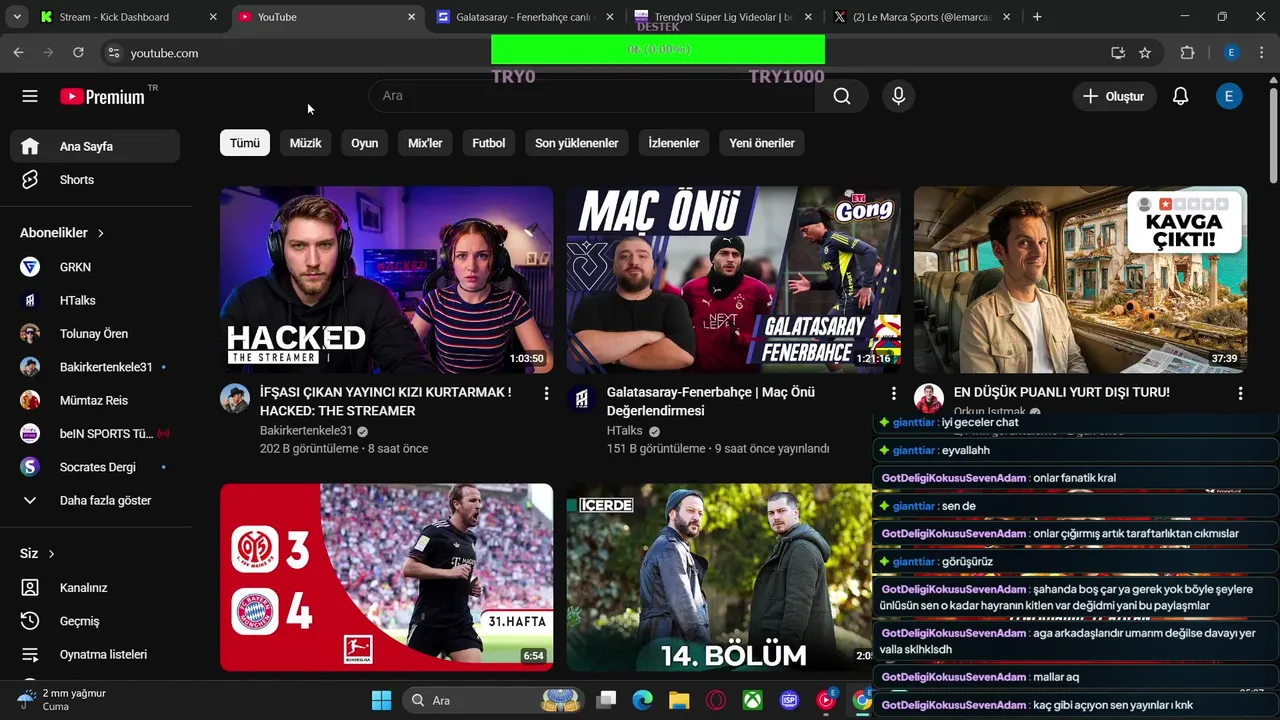Open Bakirkertenkele31 in subscriptions list
This screenshot has width=1280, height=720.
pos(95,367)
